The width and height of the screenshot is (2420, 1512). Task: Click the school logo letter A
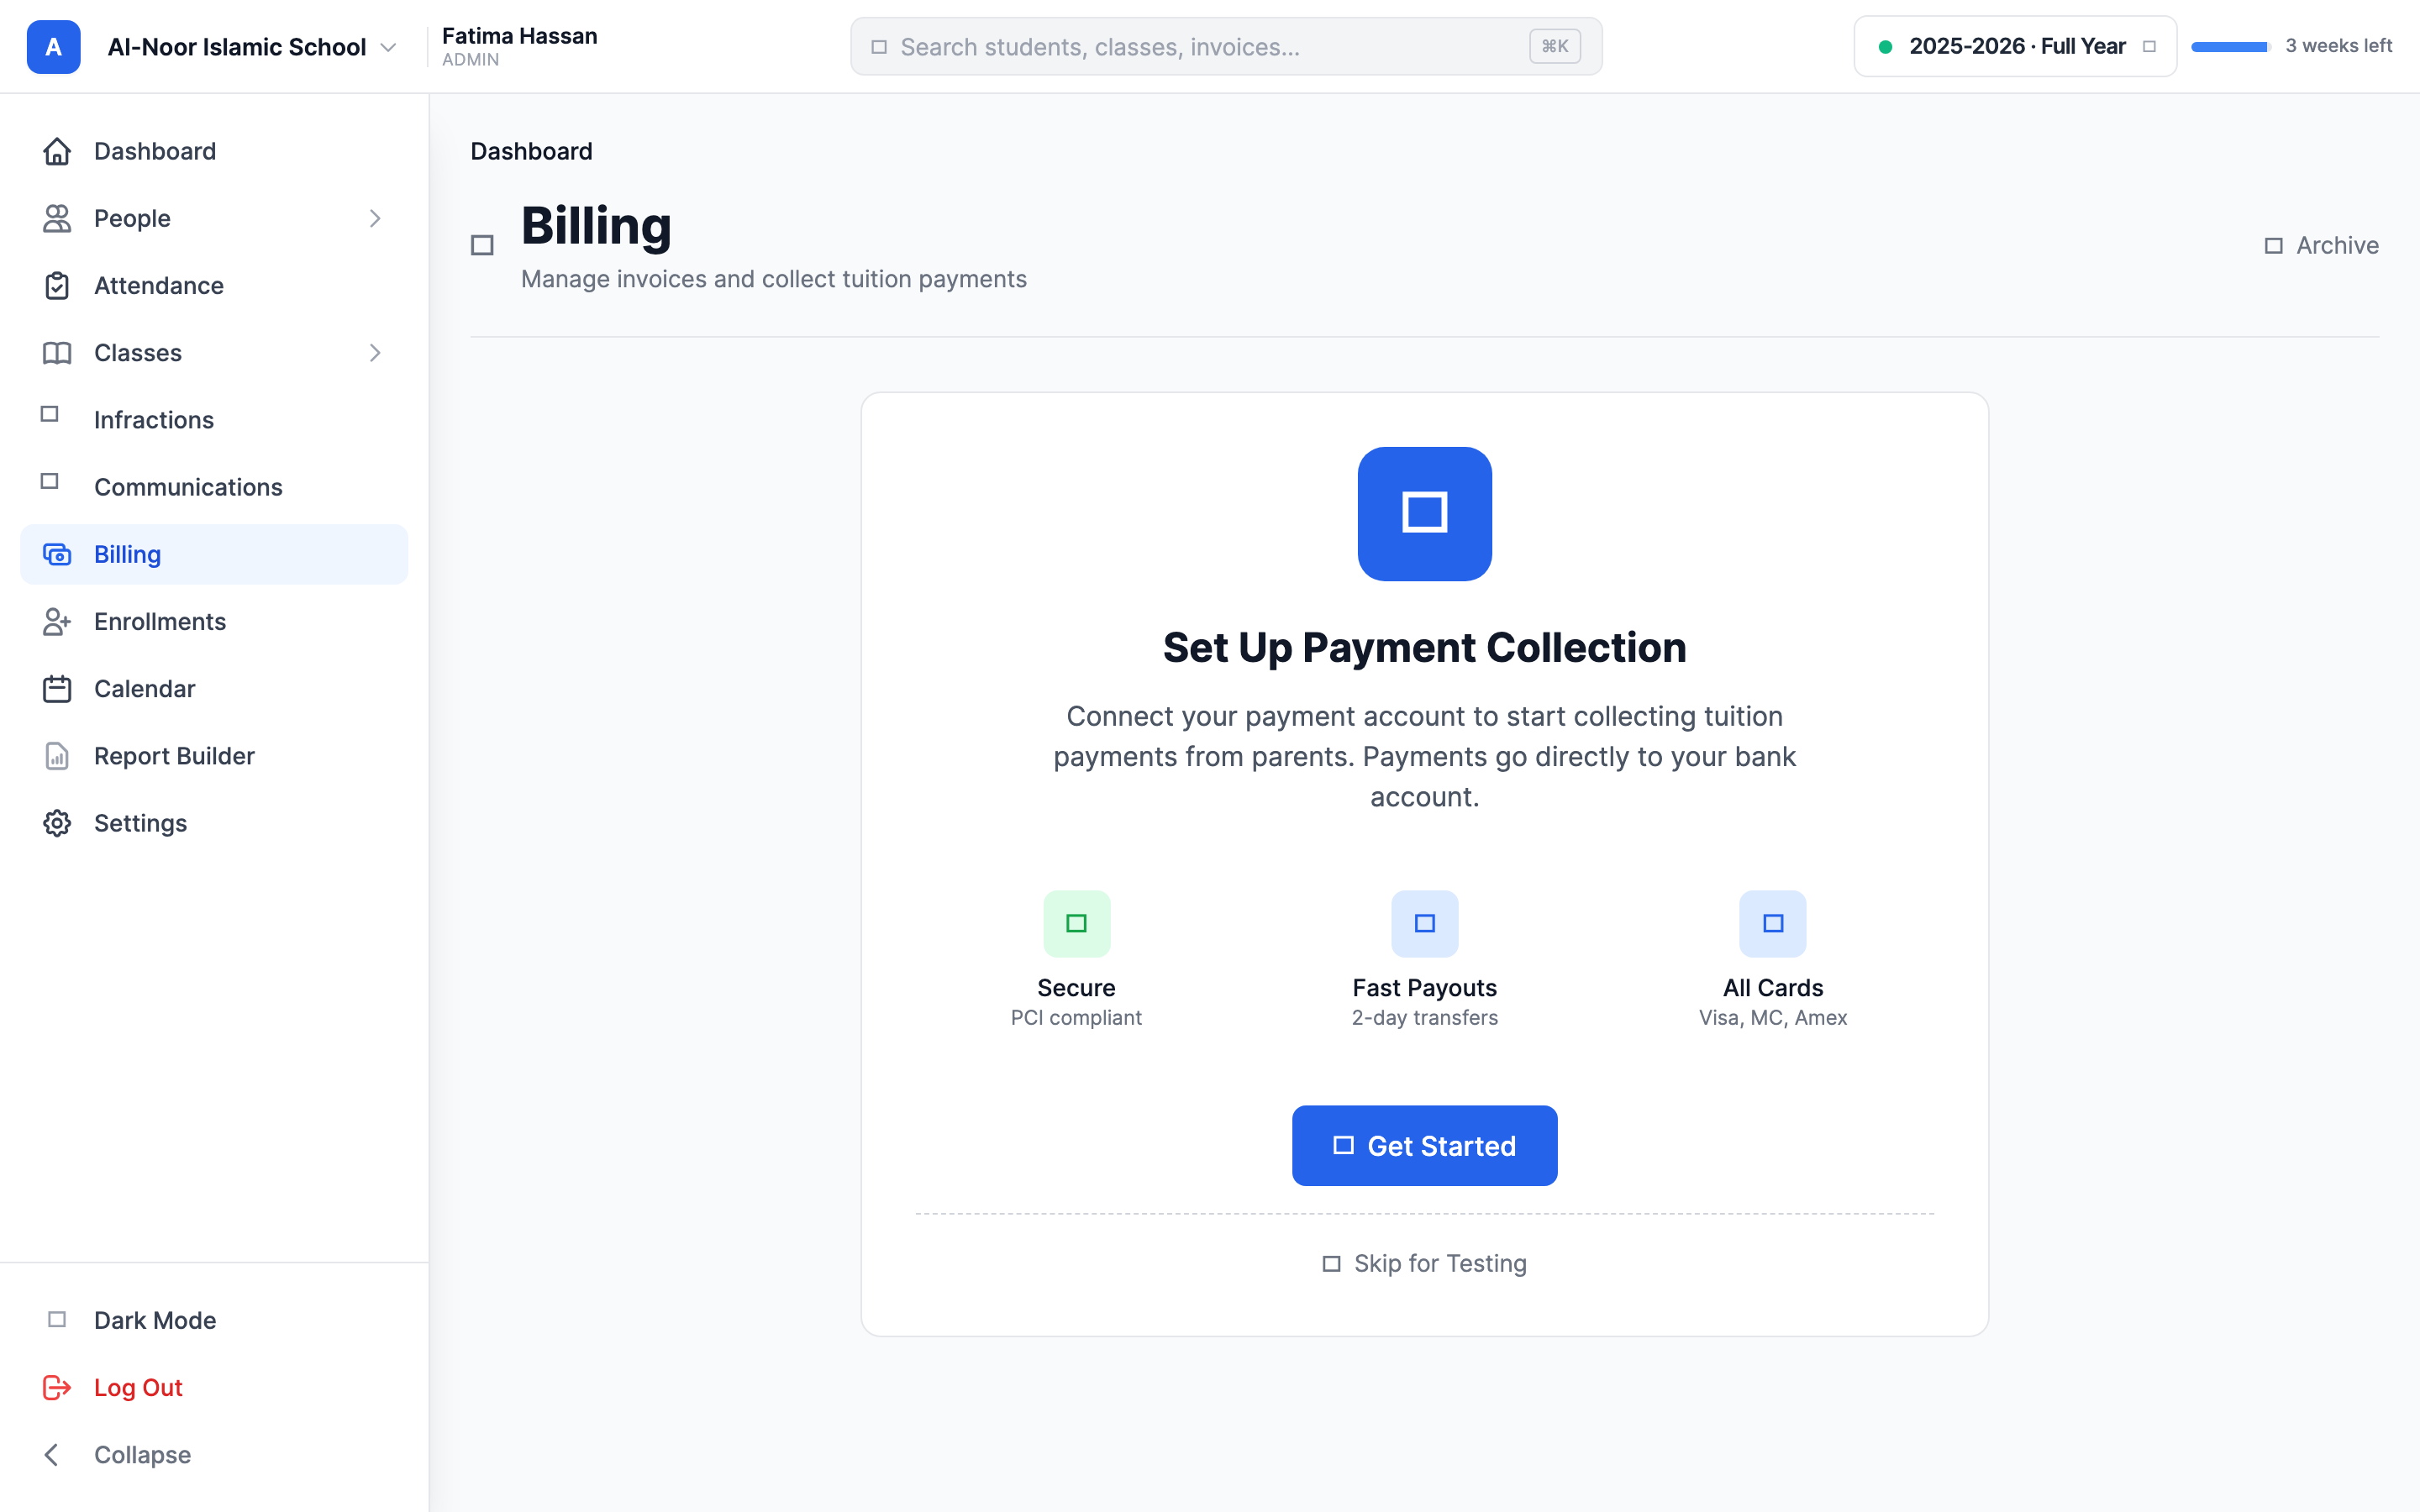tap(53, 47)
